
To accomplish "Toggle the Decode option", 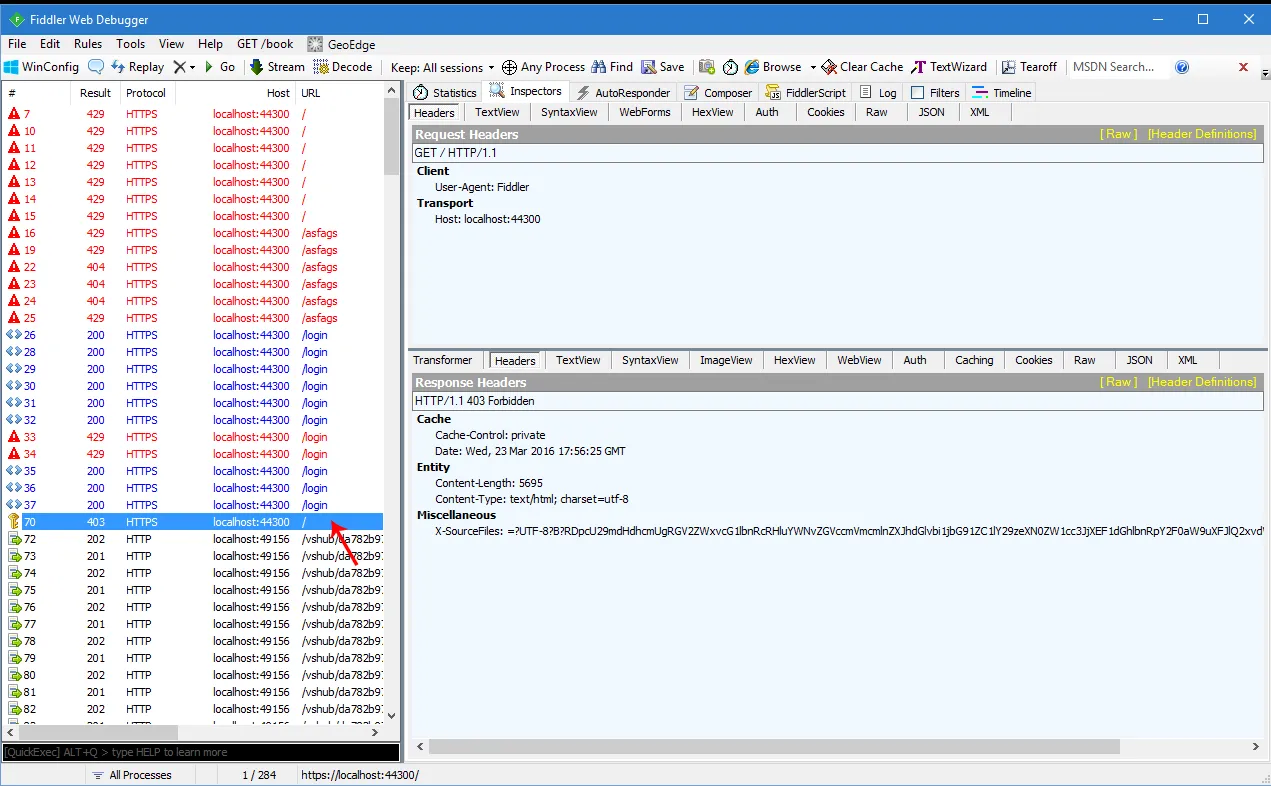I will click(x=343, y=67).
